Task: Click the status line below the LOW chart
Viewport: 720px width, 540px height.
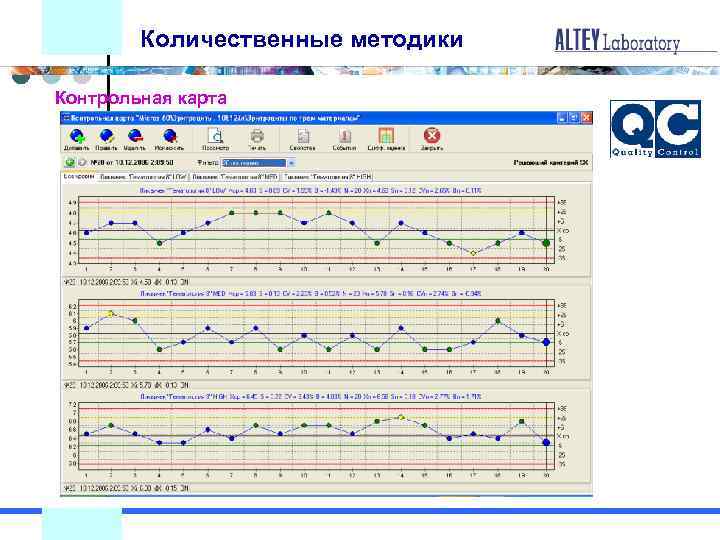Action: click(126, 282)
